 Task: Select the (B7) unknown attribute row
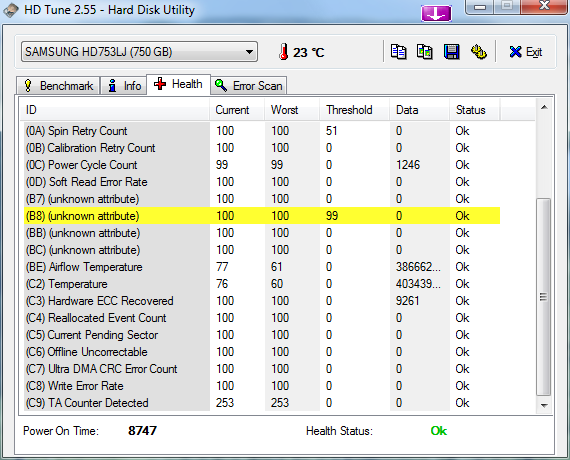pos(262,199)
